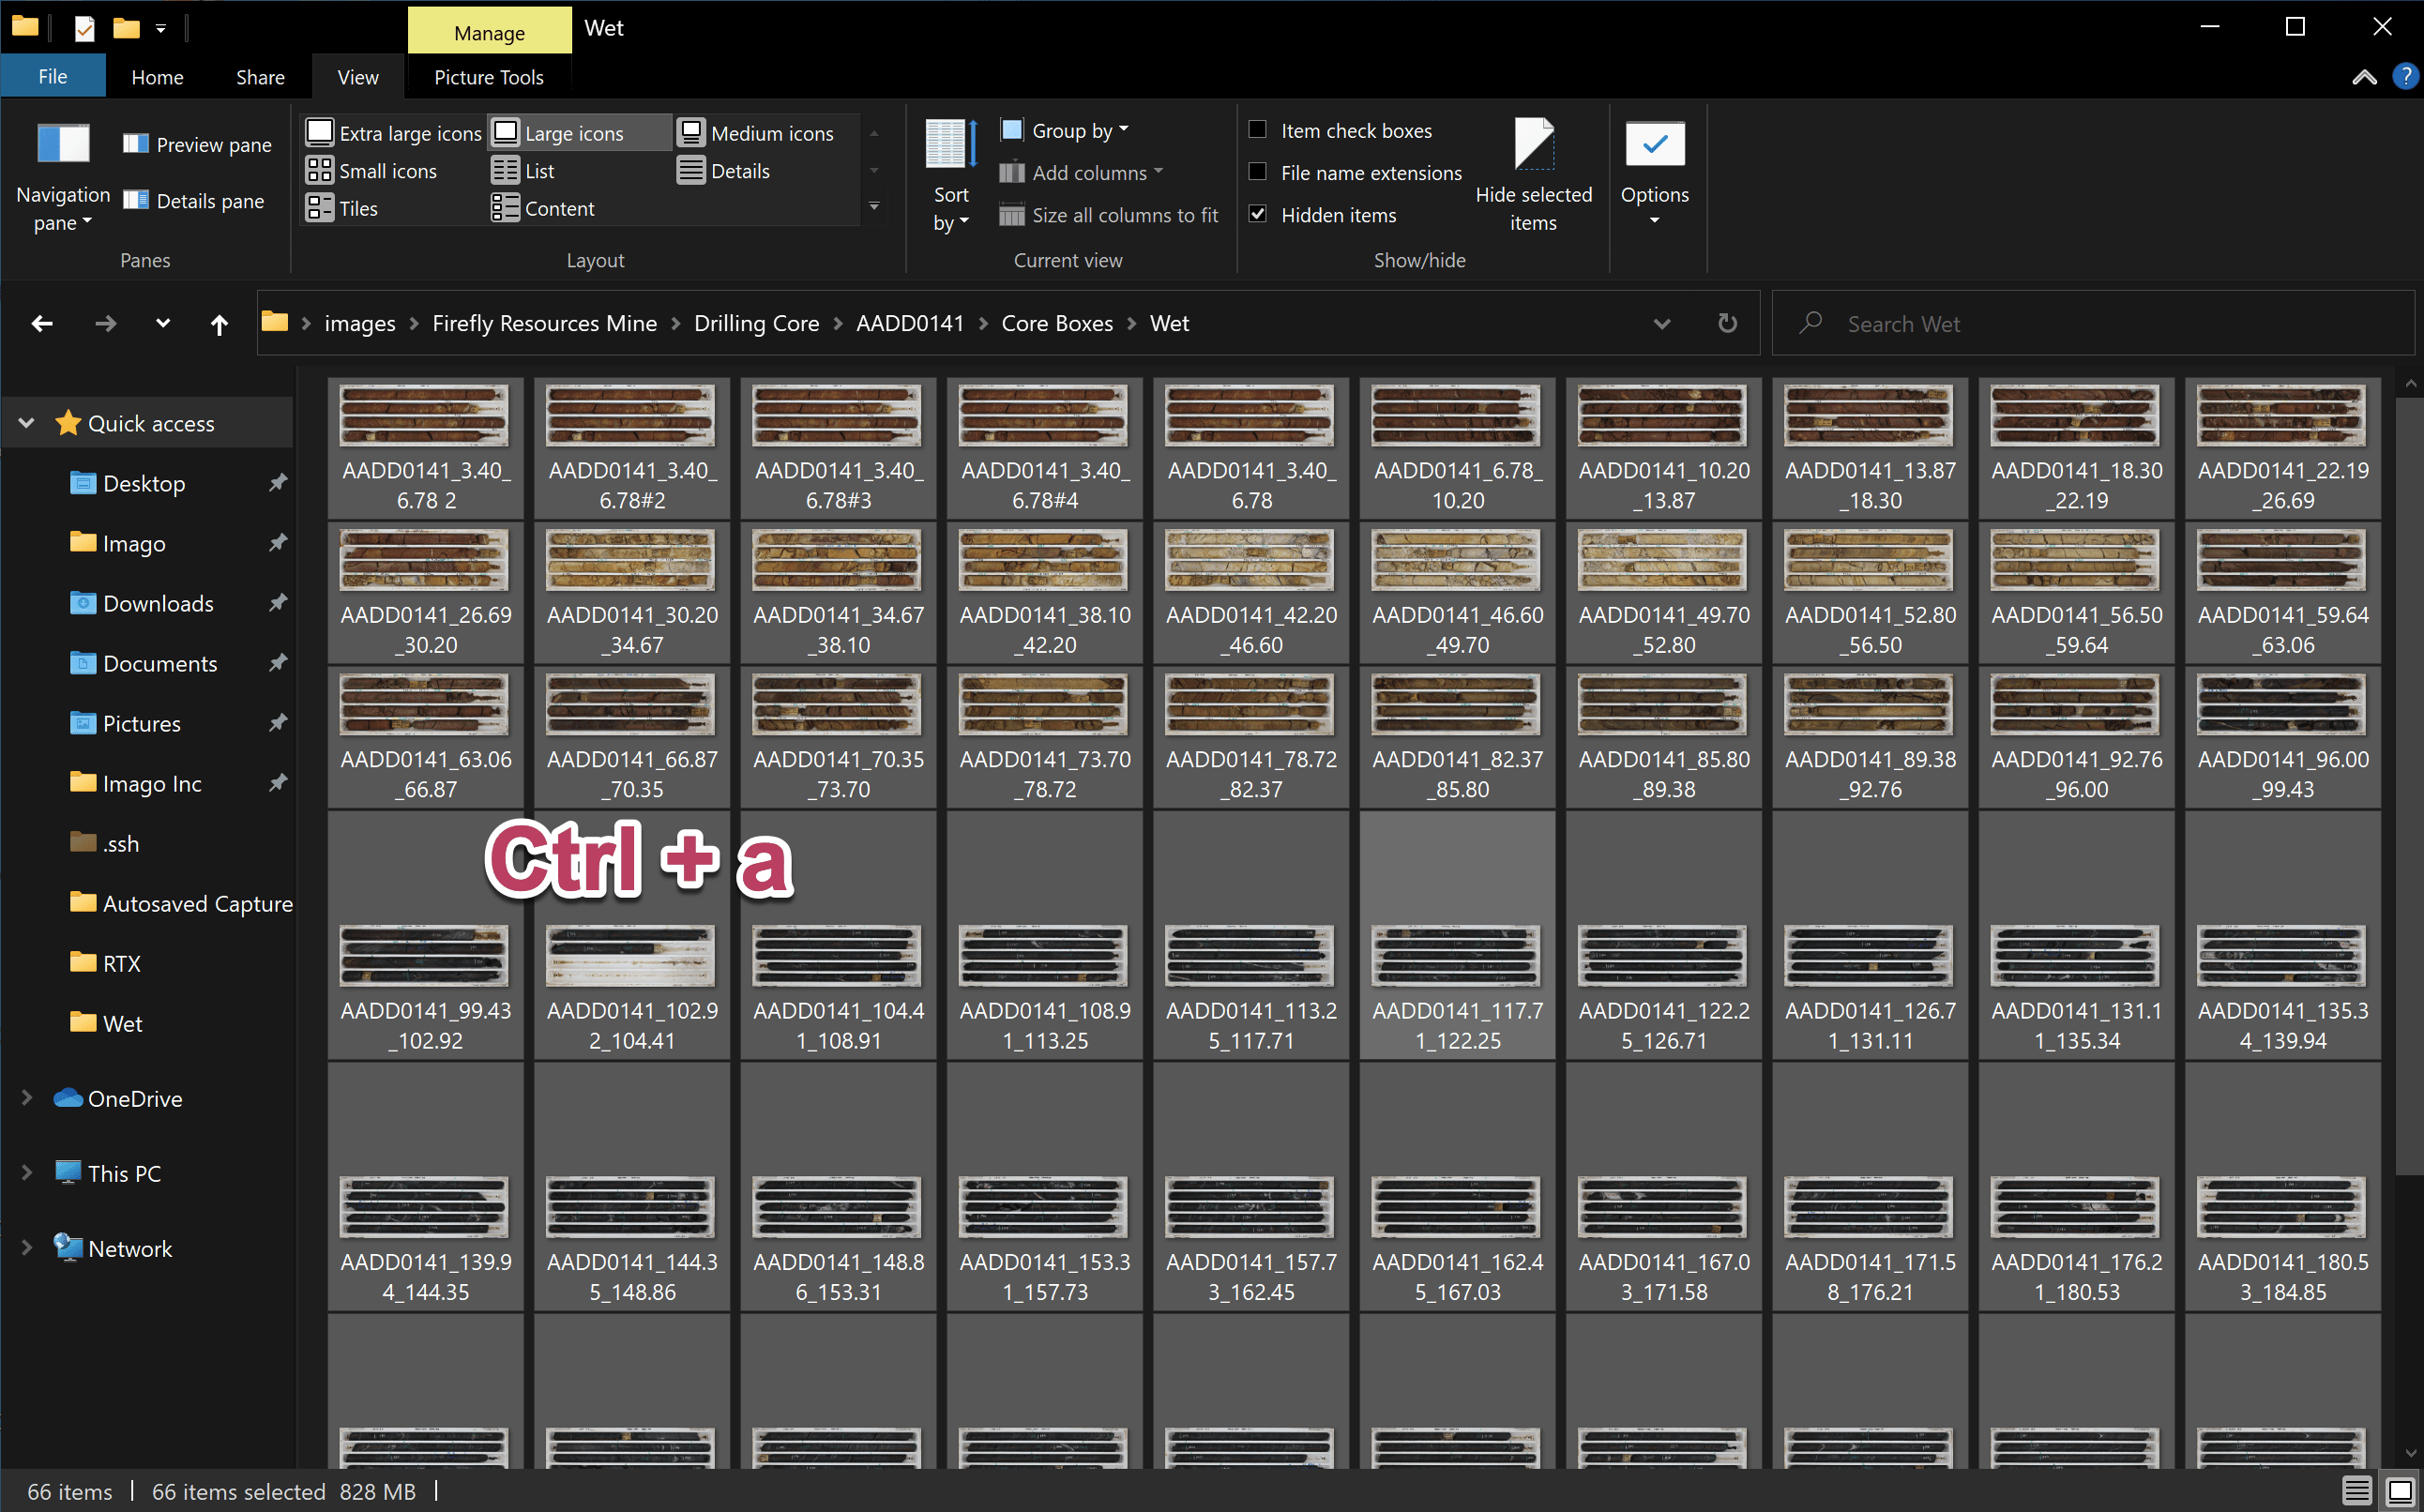
Task: Click Hide selected items
Action: click(1533, 176)
